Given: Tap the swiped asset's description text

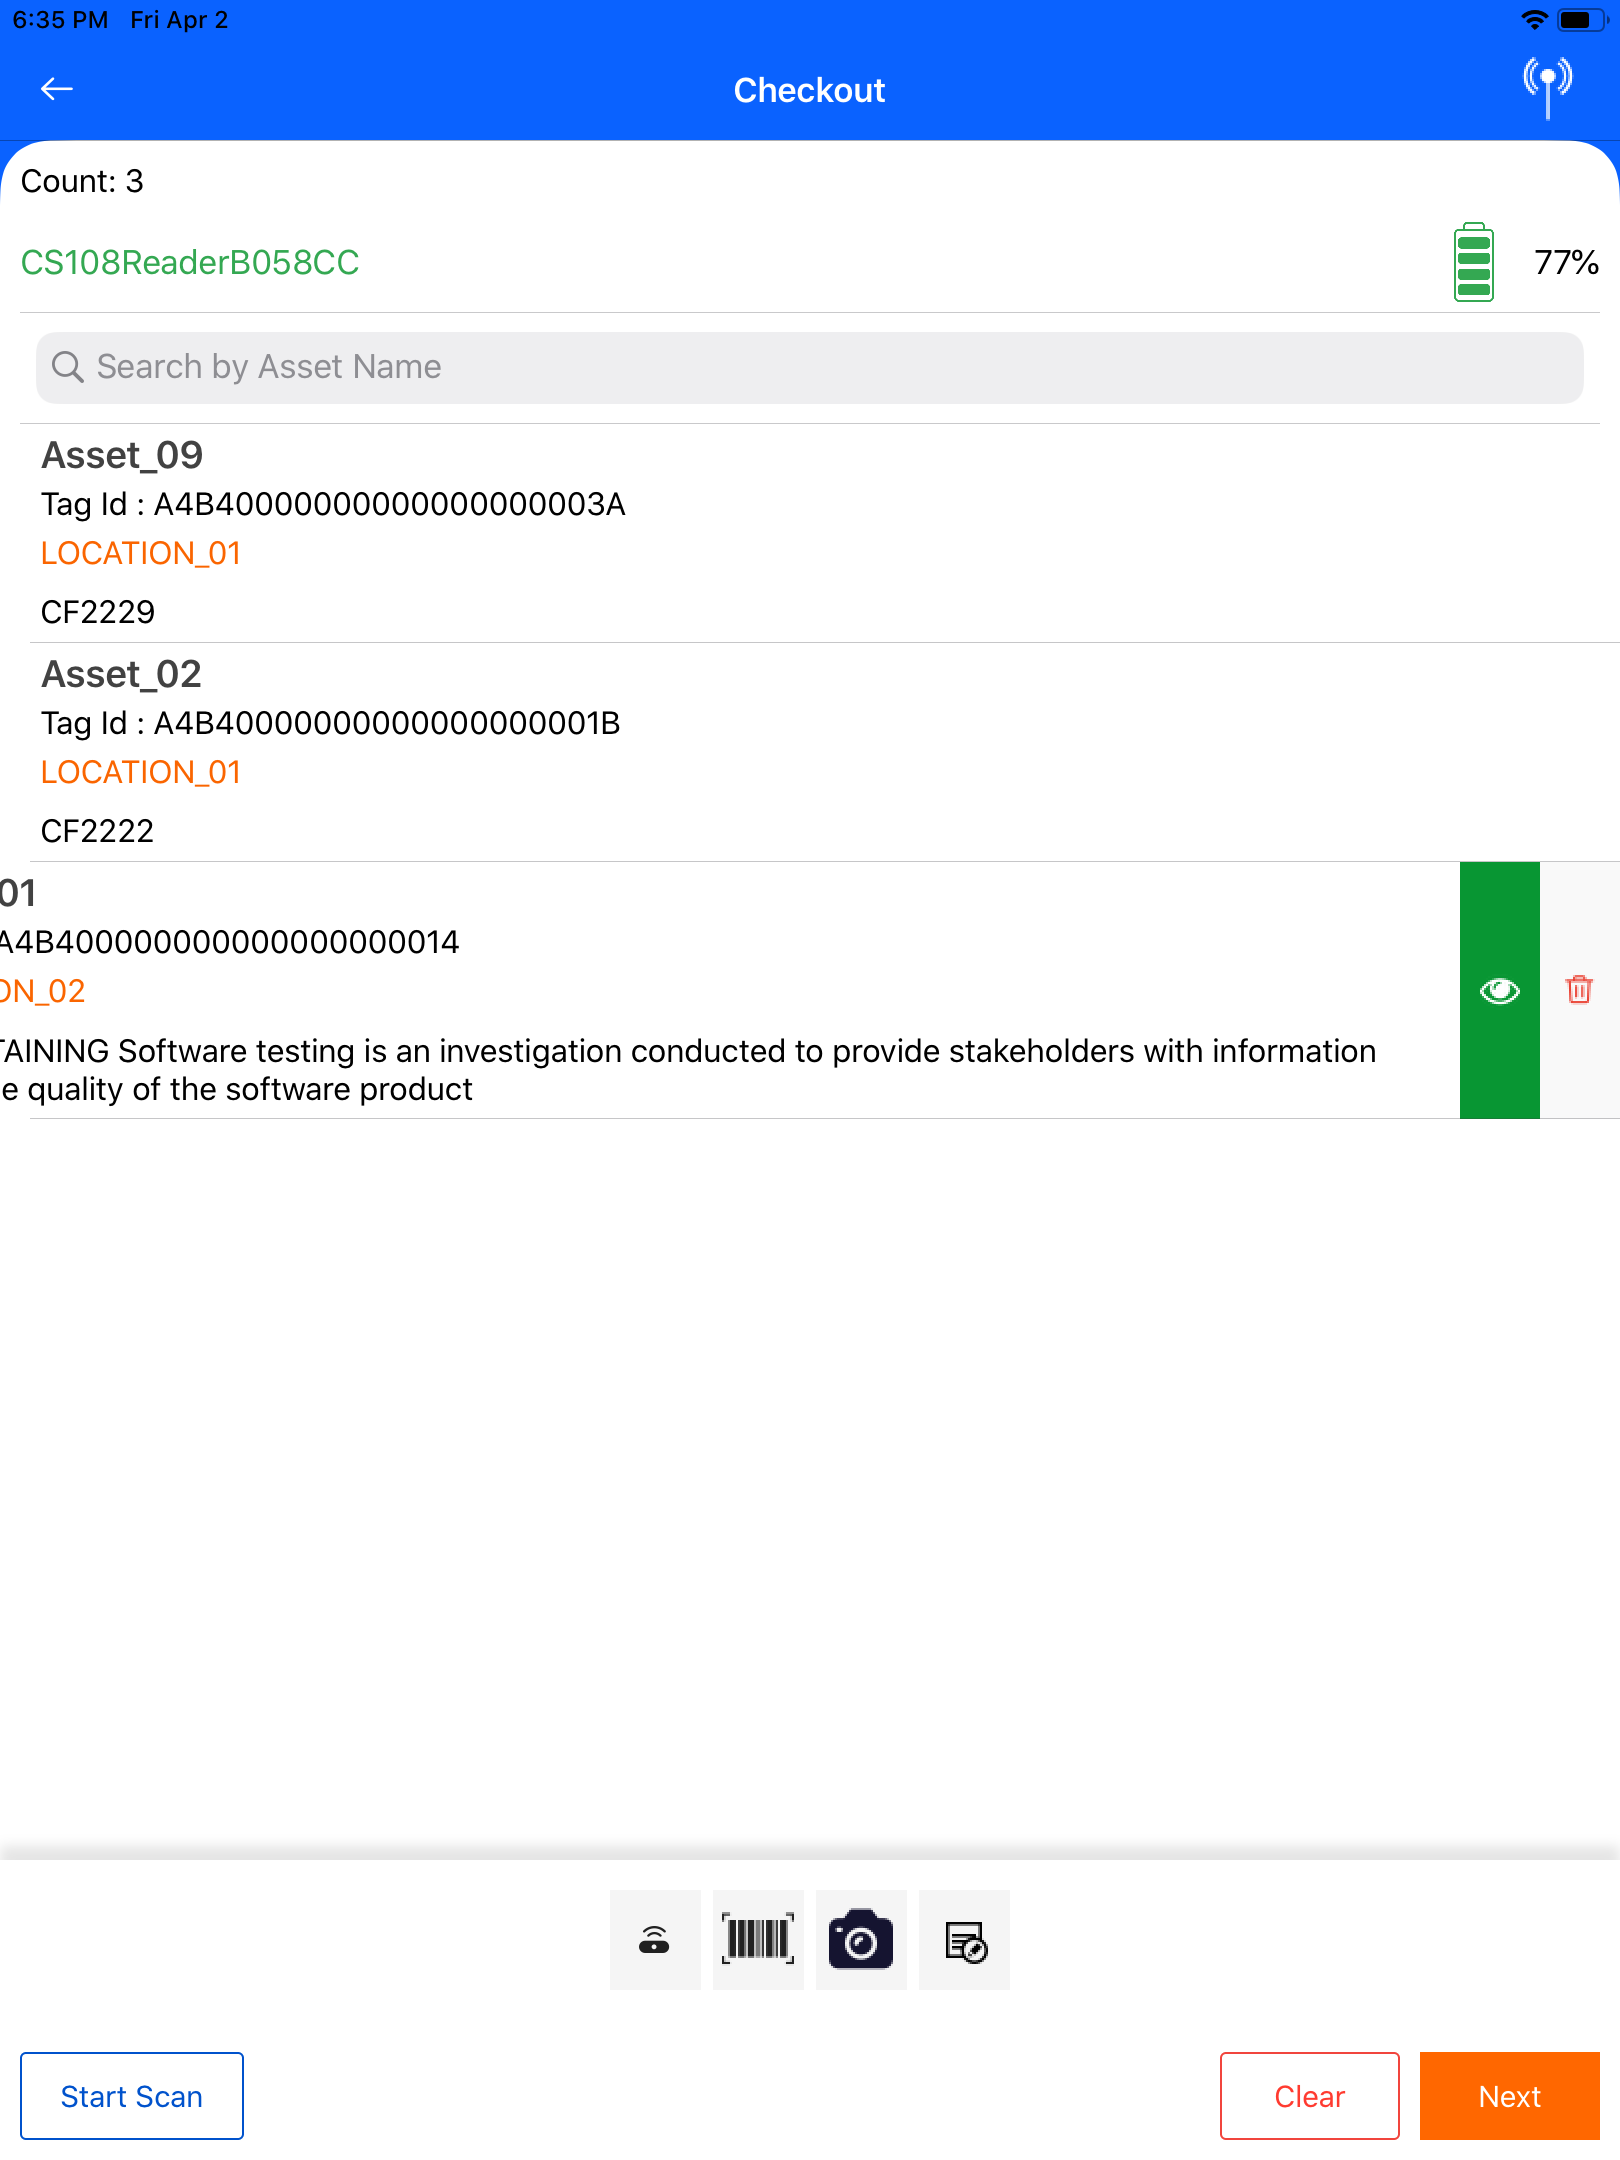Looking at the screenshot, I should click(x=690, y=1069).
